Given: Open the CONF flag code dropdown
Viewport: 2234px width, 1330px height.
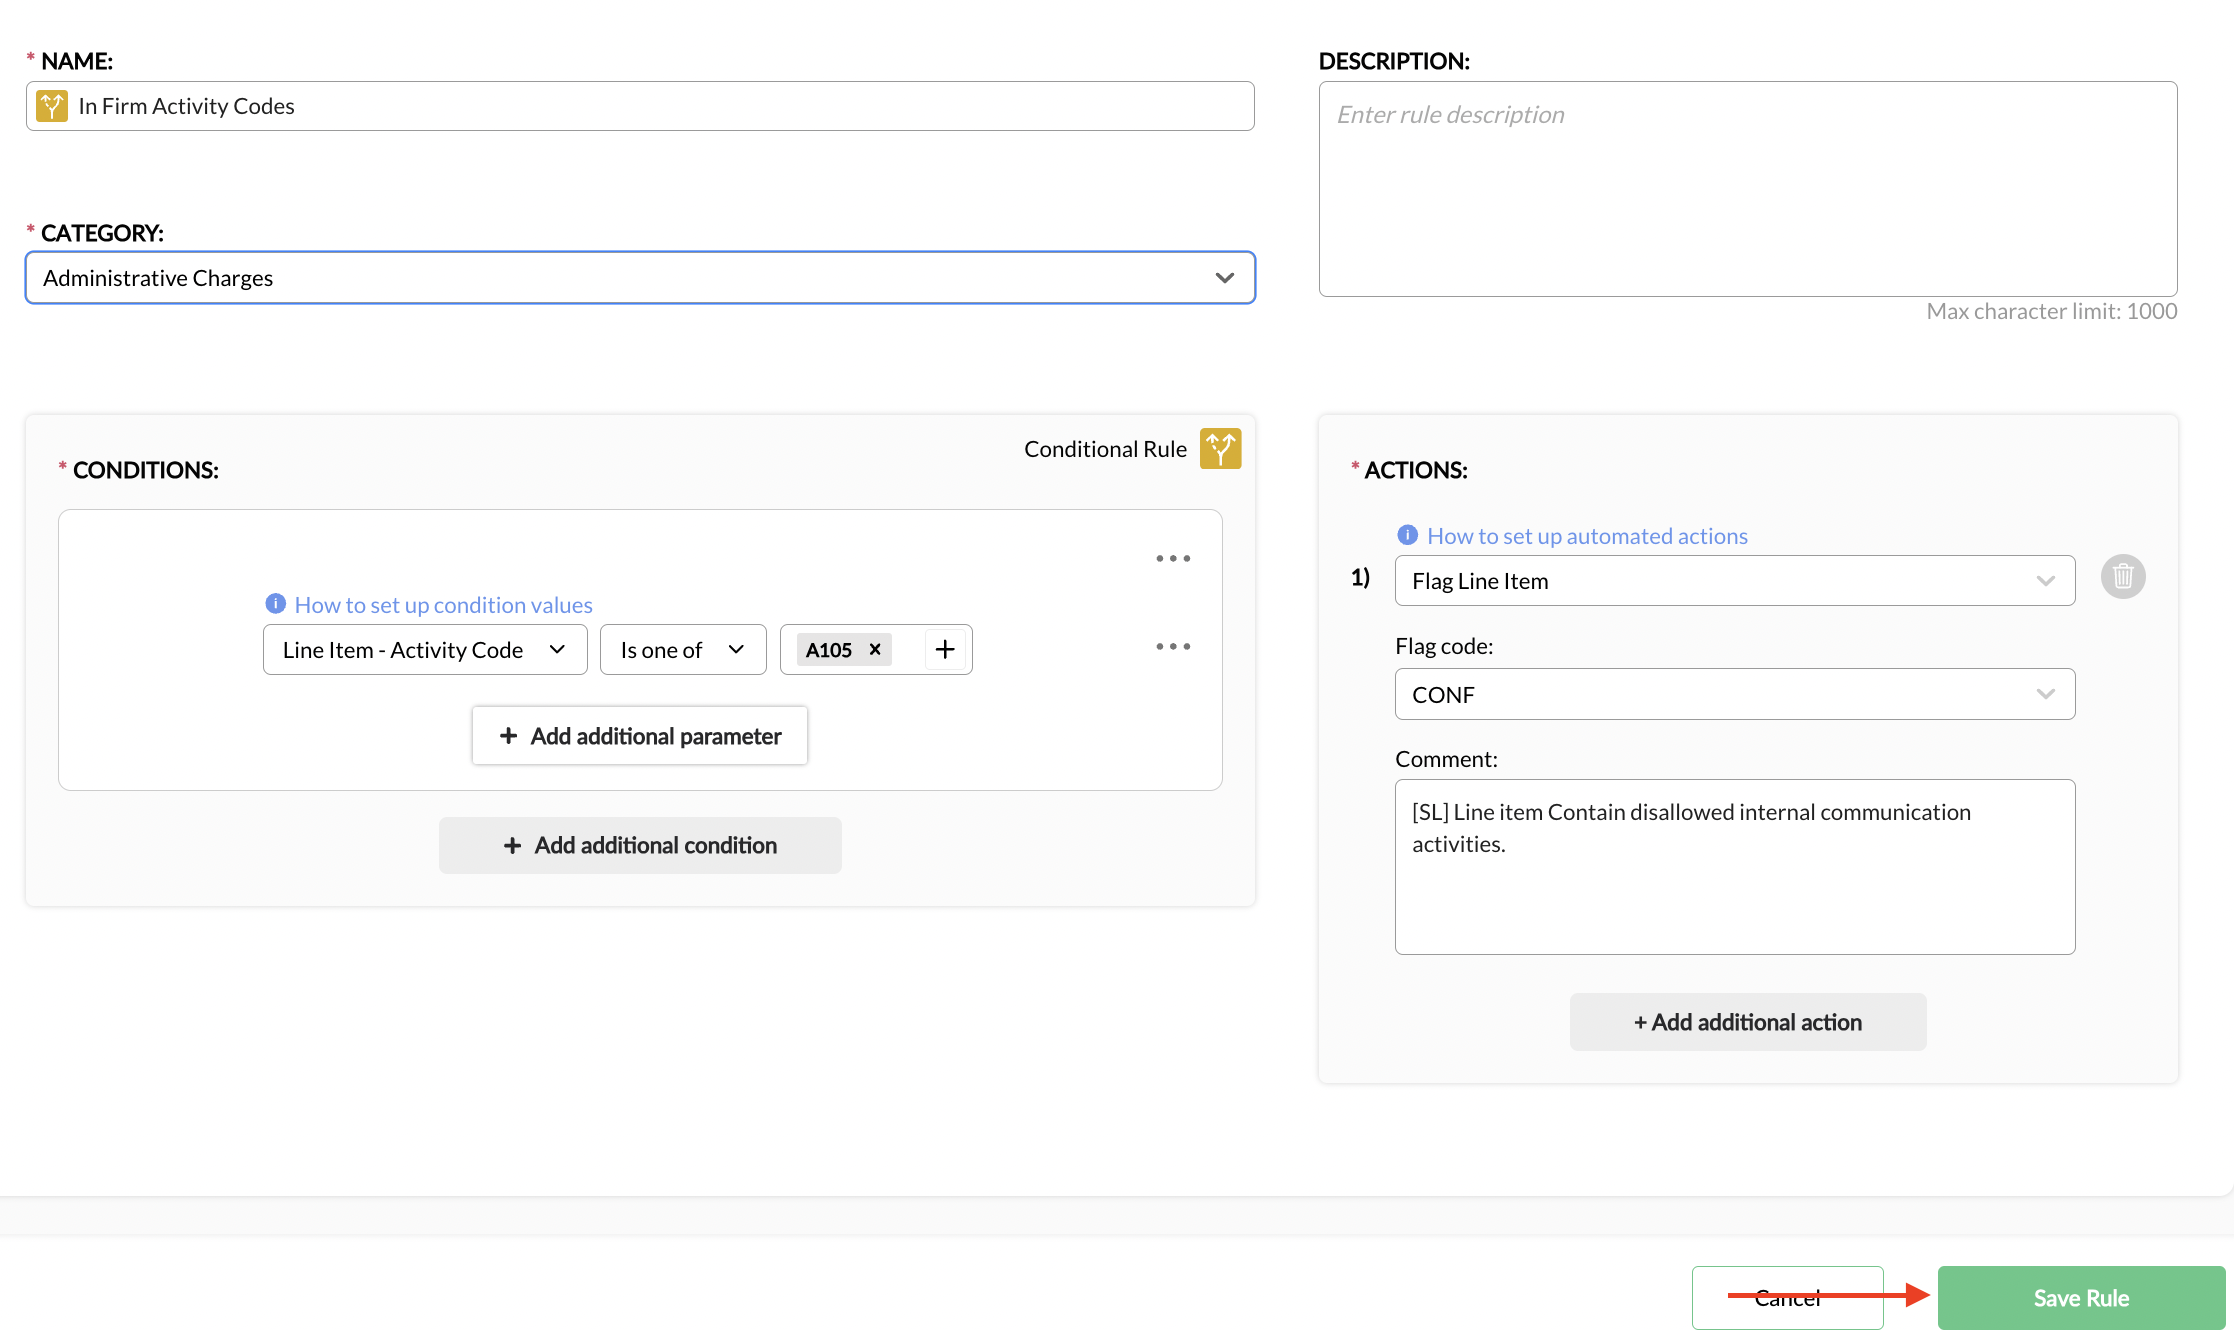Looking at the screenshot, I should [x=1735, y=695].
